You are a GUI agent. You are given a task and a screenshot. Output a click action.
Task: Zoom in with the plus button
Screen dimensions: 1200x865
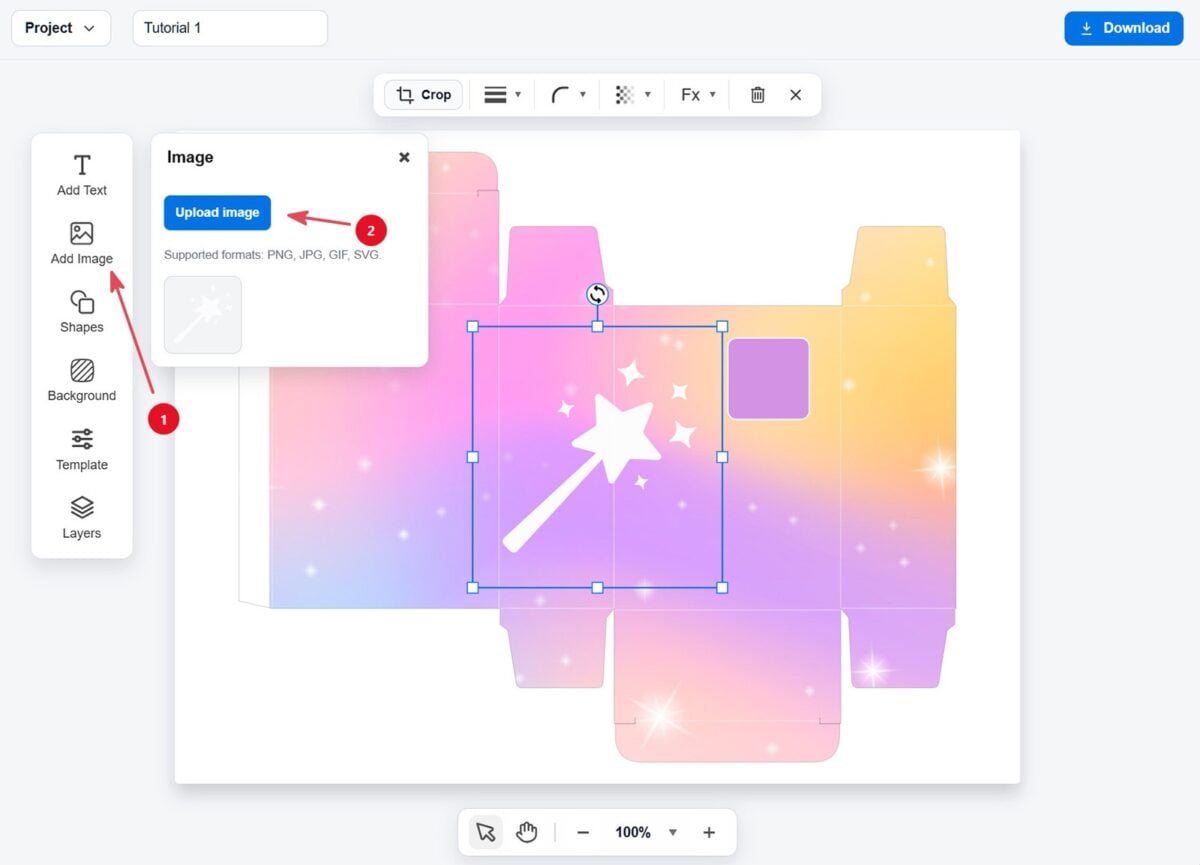709,832
